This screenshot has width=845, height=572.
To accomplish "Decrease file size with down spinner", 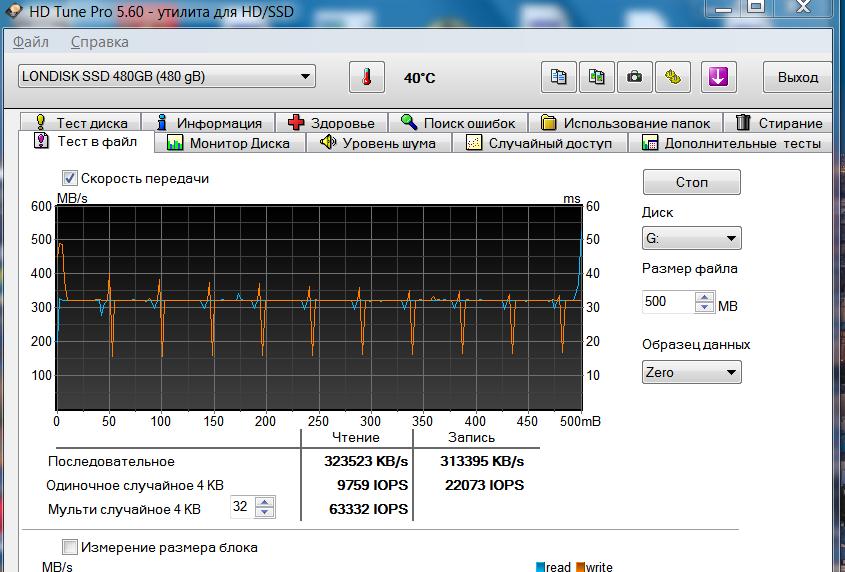I will click(704, 307).
